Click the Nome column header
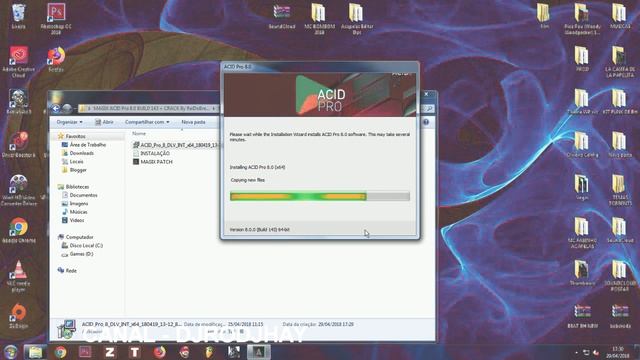This screenshot has width=640, height=360. pyautogui.click(x=139, y=133)
